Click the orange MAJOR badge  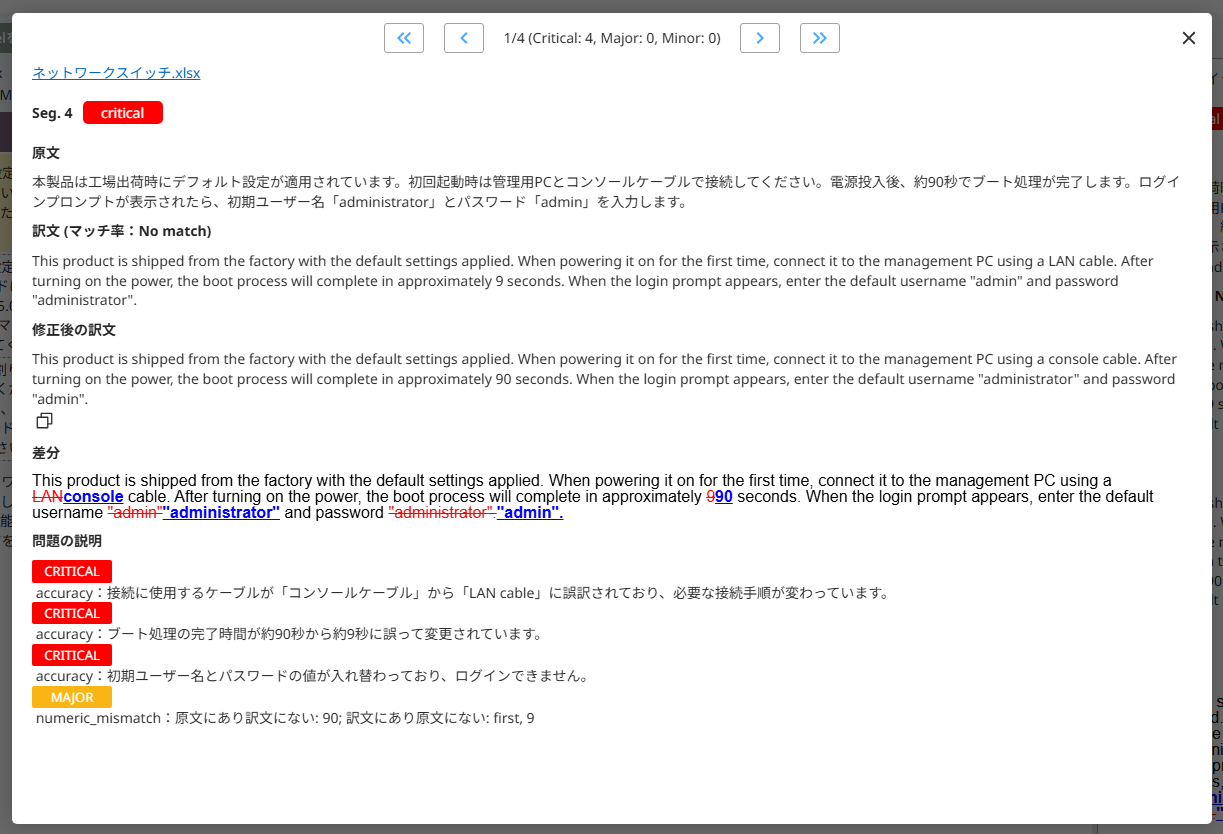click(x=72, y=697)
